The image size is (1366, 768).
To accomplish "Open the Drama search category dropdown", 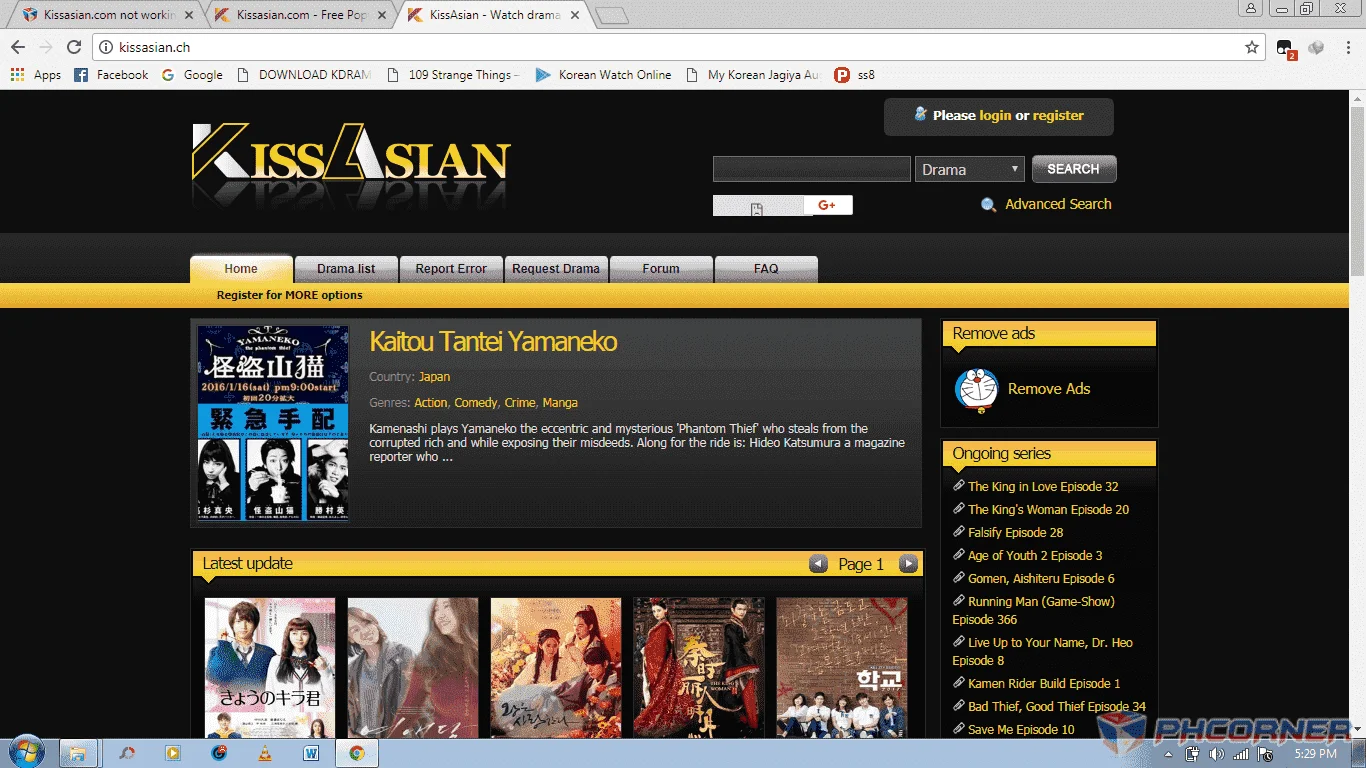I will tap(970, 169).
